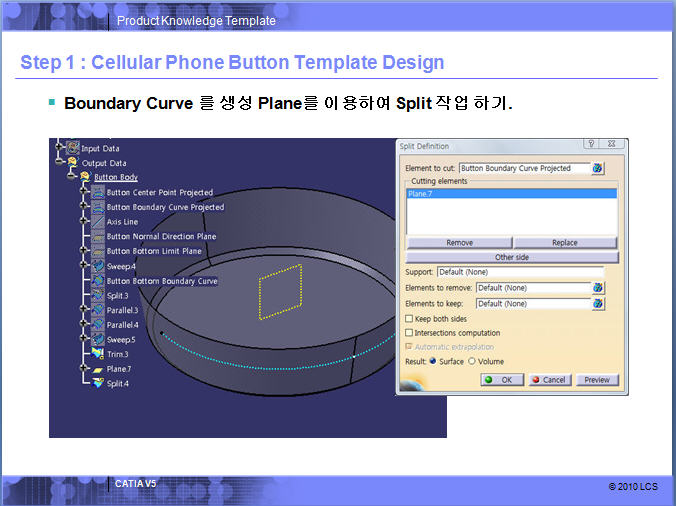Select the Trim.3 feature icon

98,354
